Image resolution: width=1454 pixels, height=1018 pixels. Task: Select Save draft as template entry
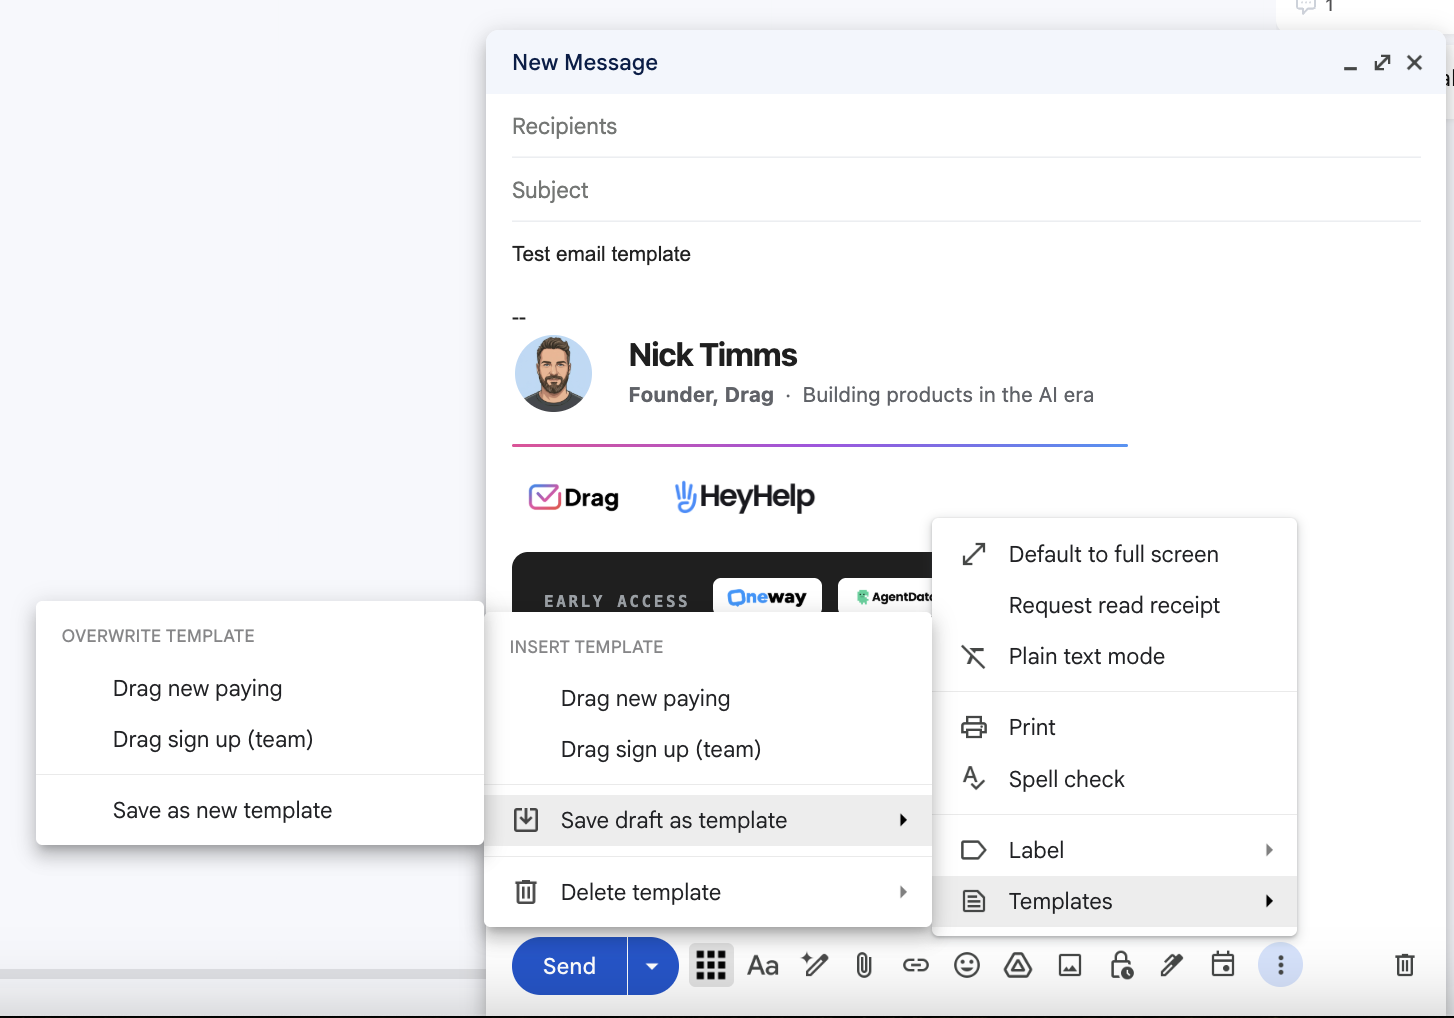coord(708,820)
